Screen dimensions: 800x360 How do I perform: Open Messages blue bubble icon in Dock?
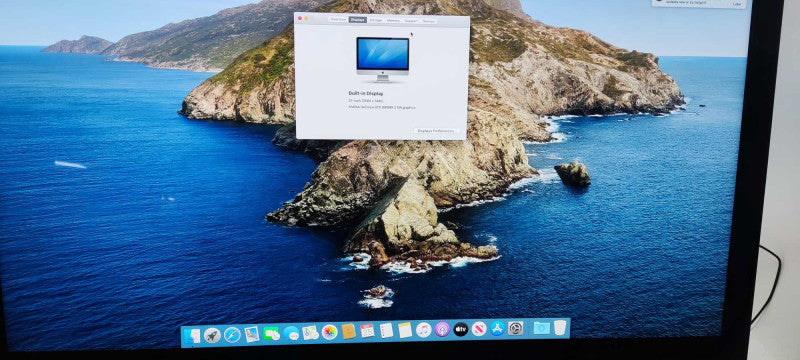291,333
